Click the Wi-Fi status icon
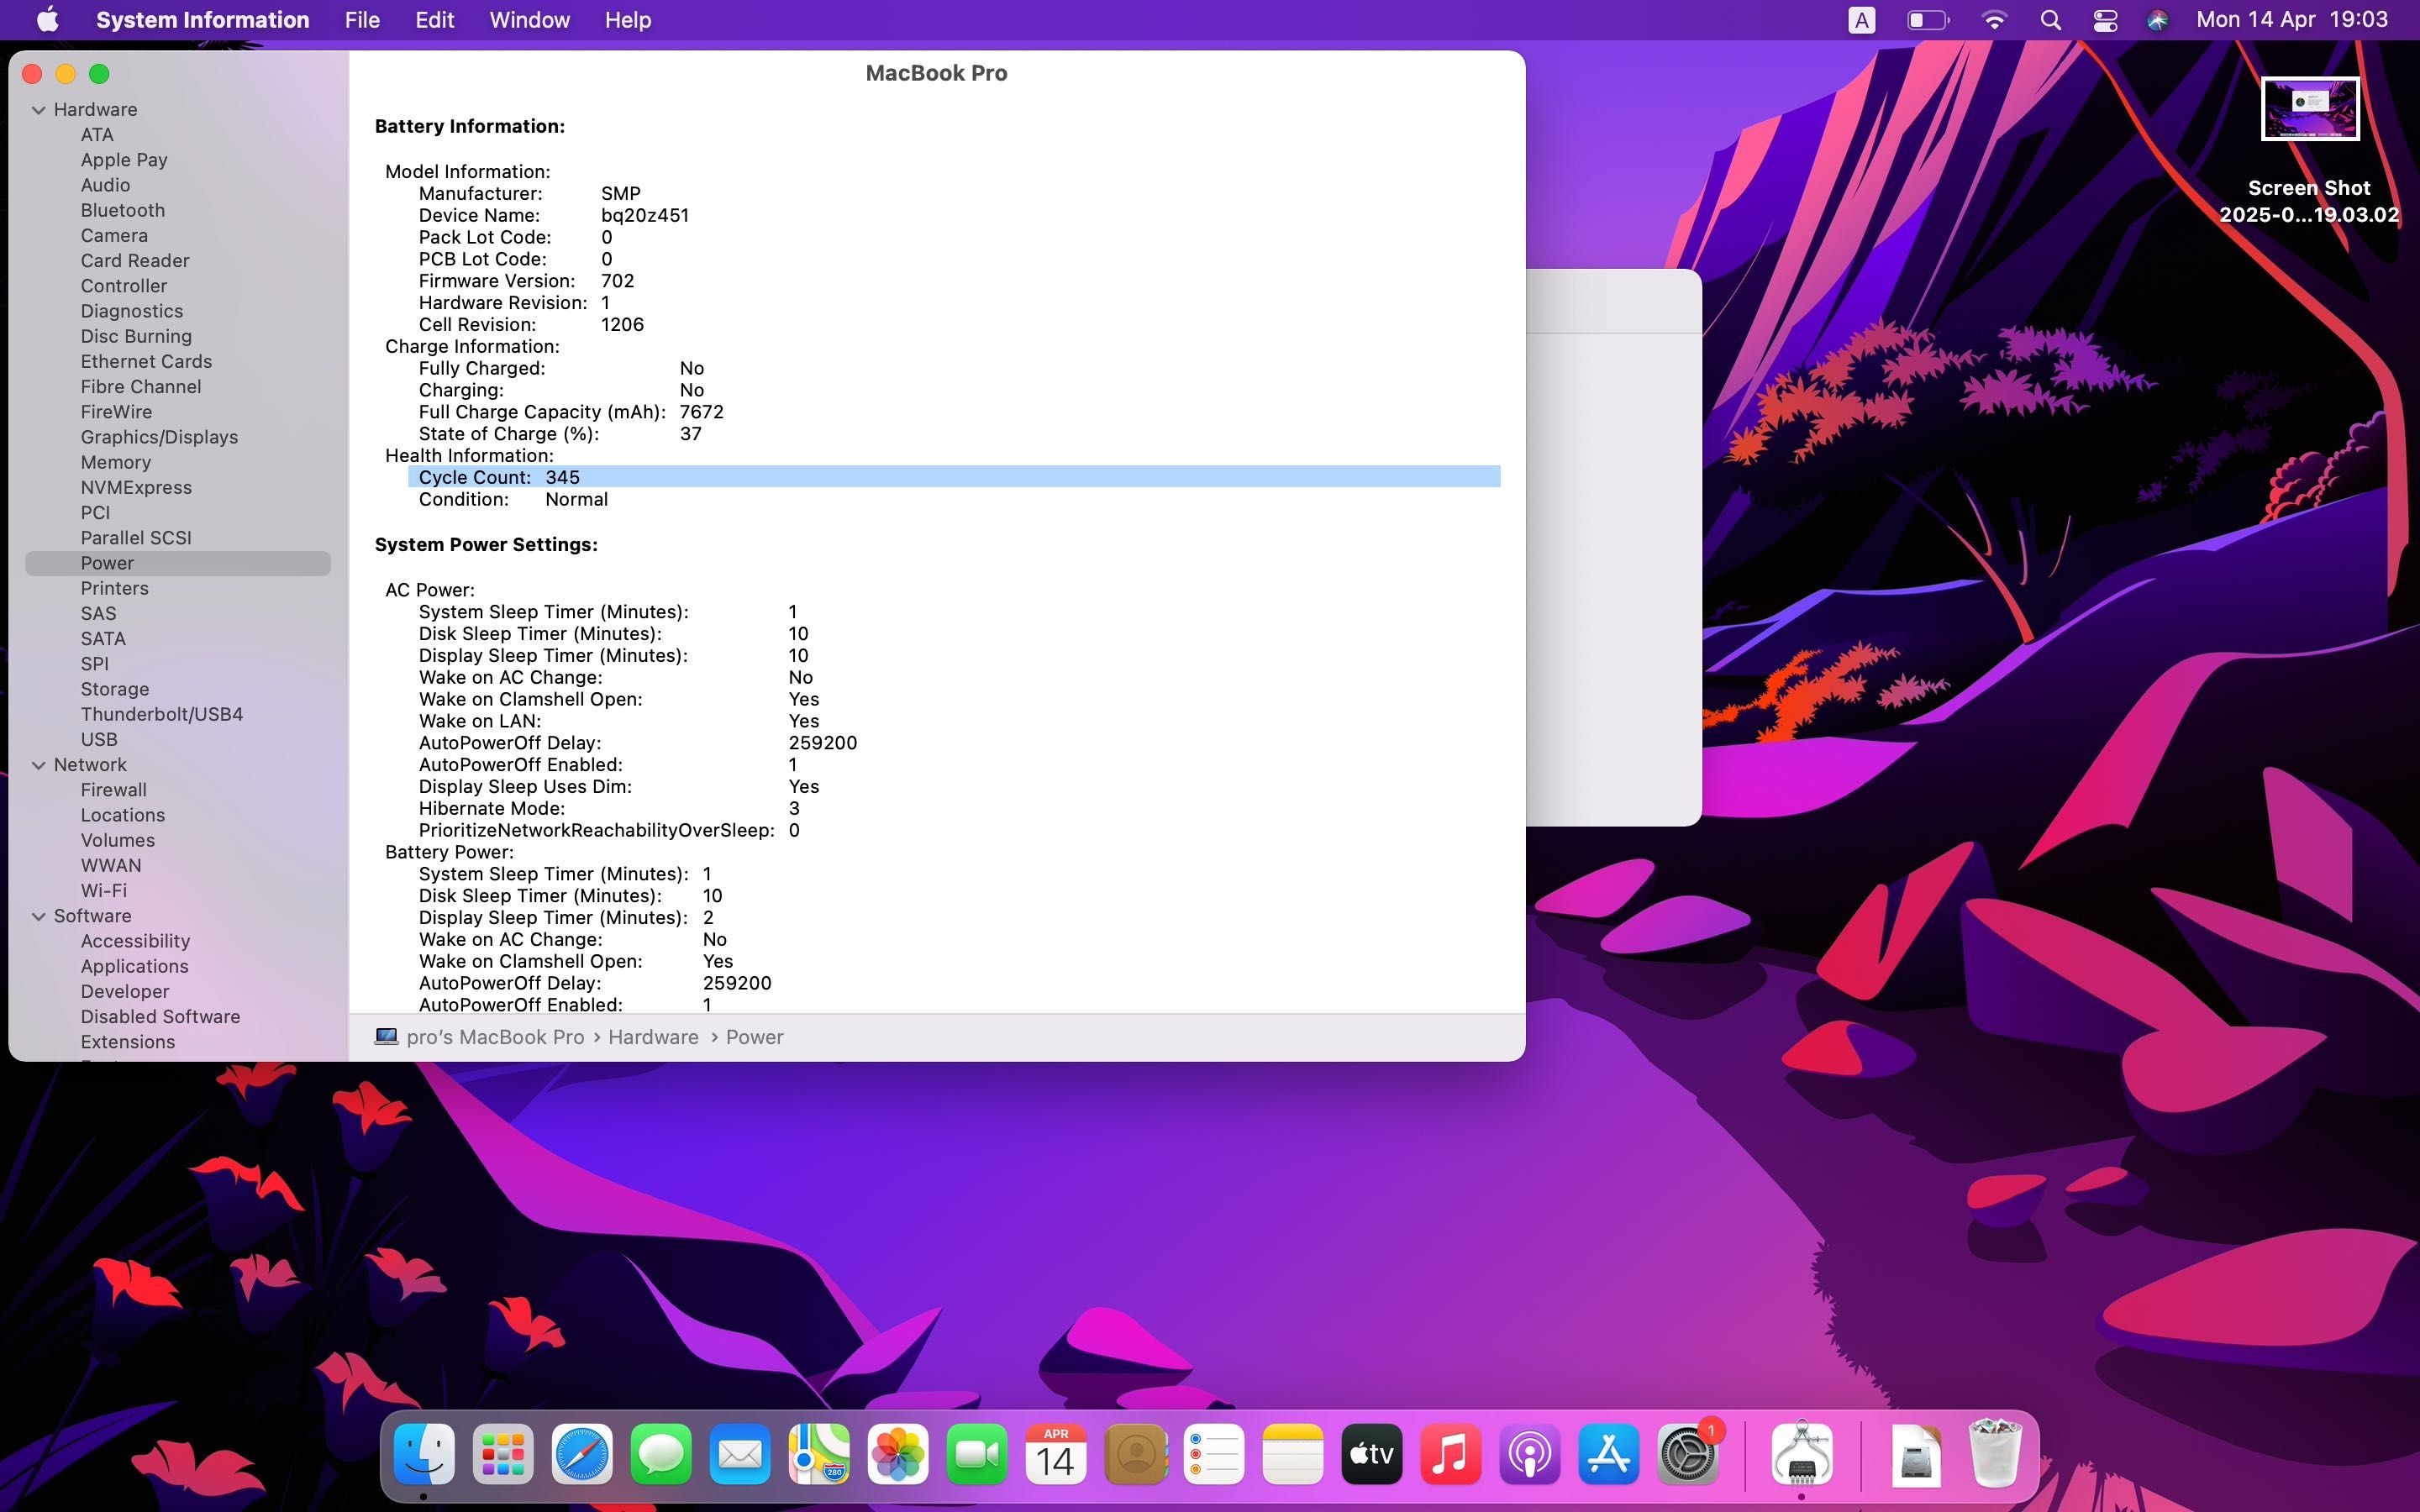This screenshot has width=2420, height=1512. click(x=1994, y=20)
